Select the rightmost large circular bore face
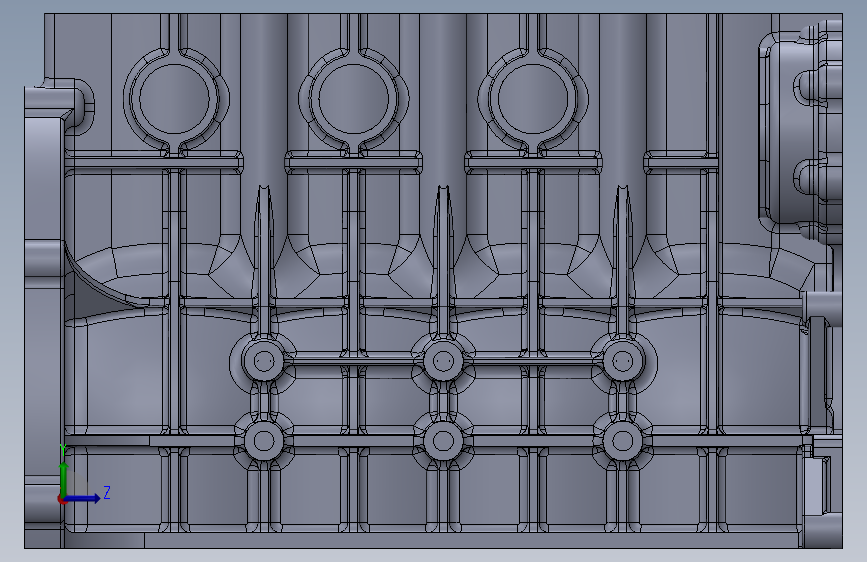867x562 pixels. coord(533,99)
